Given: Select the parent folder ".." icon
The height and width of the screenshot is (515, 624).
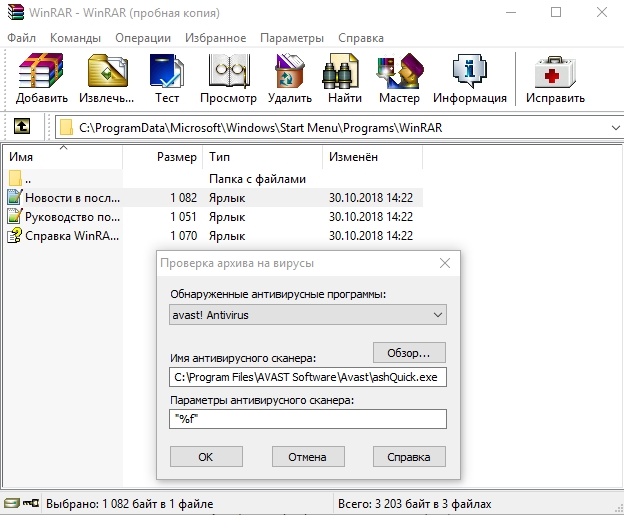Looking at the screenshot, I should [15, 178].
